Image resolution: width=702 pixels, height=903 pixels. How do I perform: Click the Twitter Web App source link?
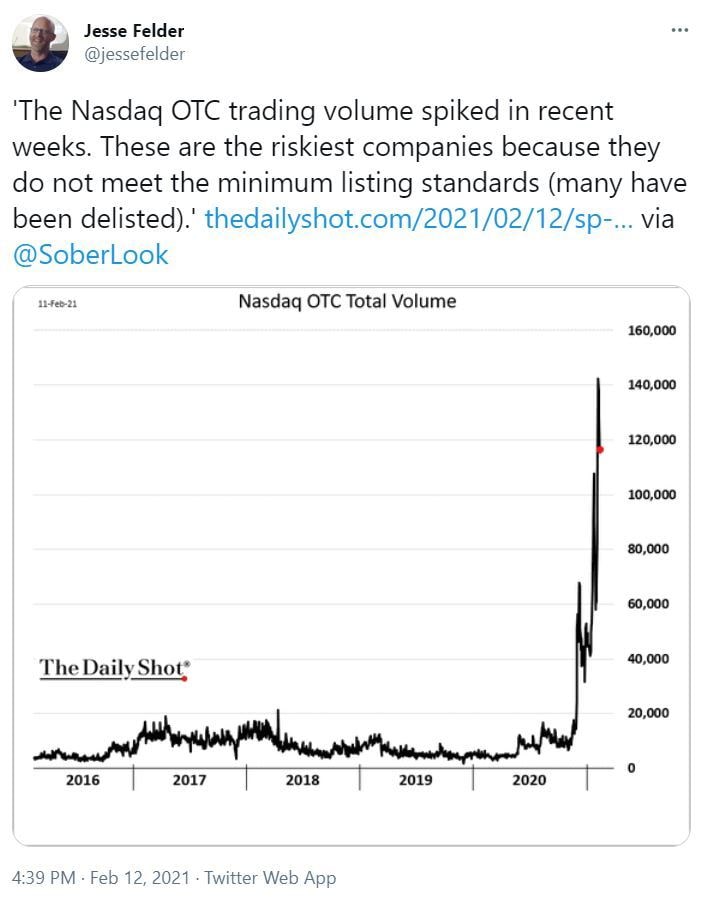(270, 878)
